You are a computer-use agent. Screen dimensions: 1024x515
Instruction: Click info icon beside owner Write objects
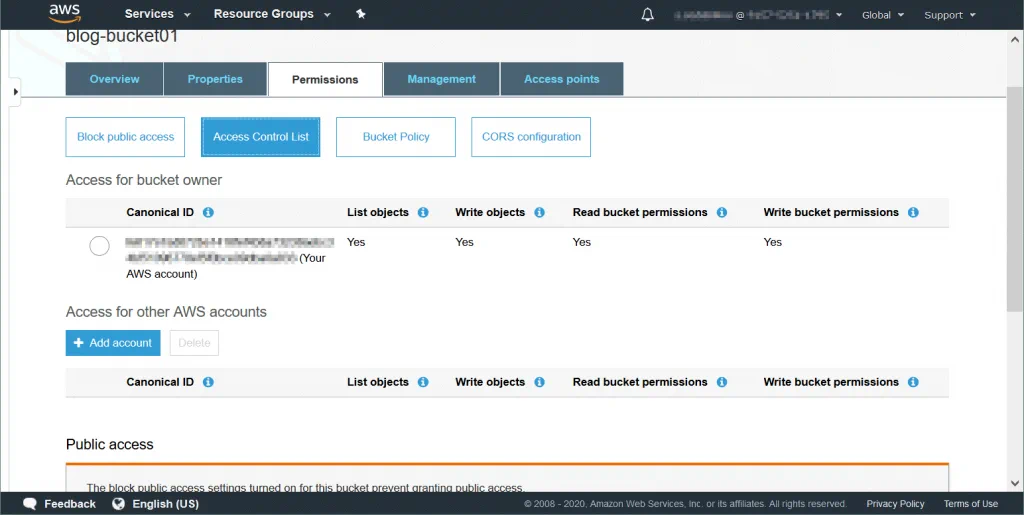tap(540, 213)
